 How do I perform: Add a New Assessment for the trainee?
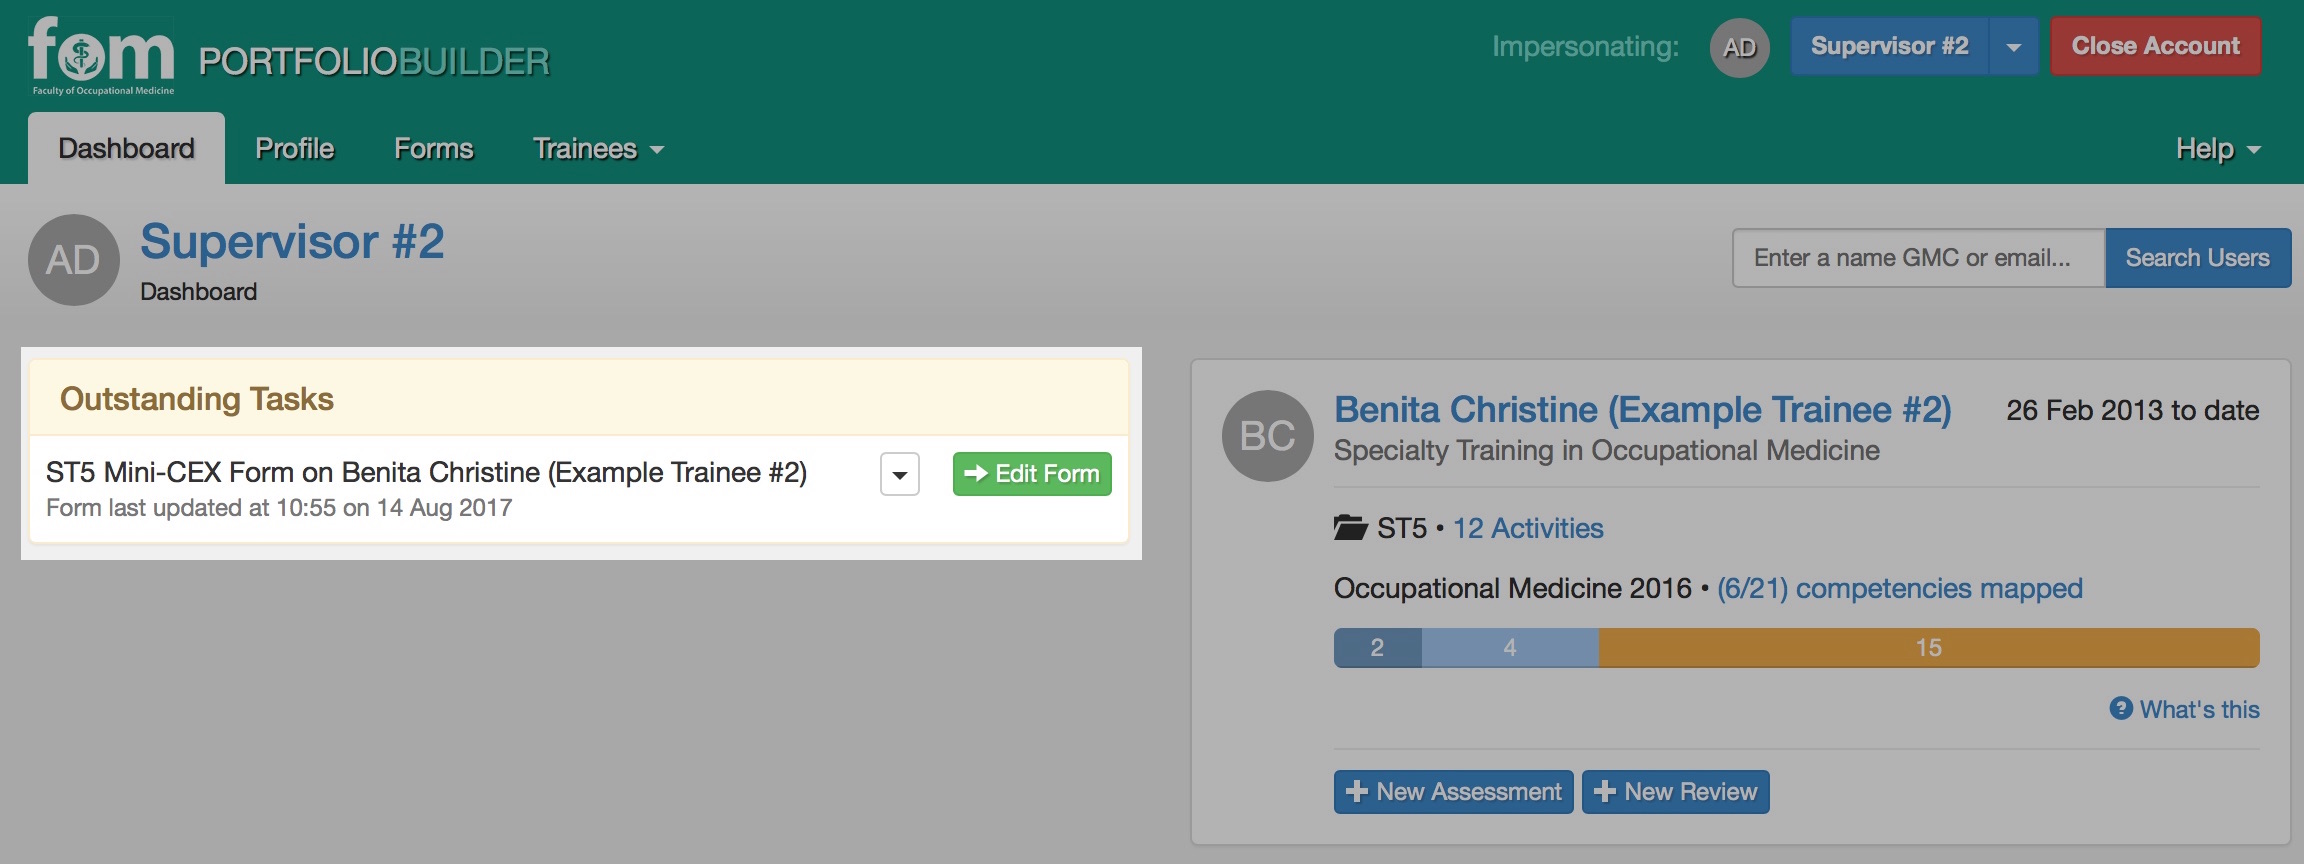[x=1454, y=792]
